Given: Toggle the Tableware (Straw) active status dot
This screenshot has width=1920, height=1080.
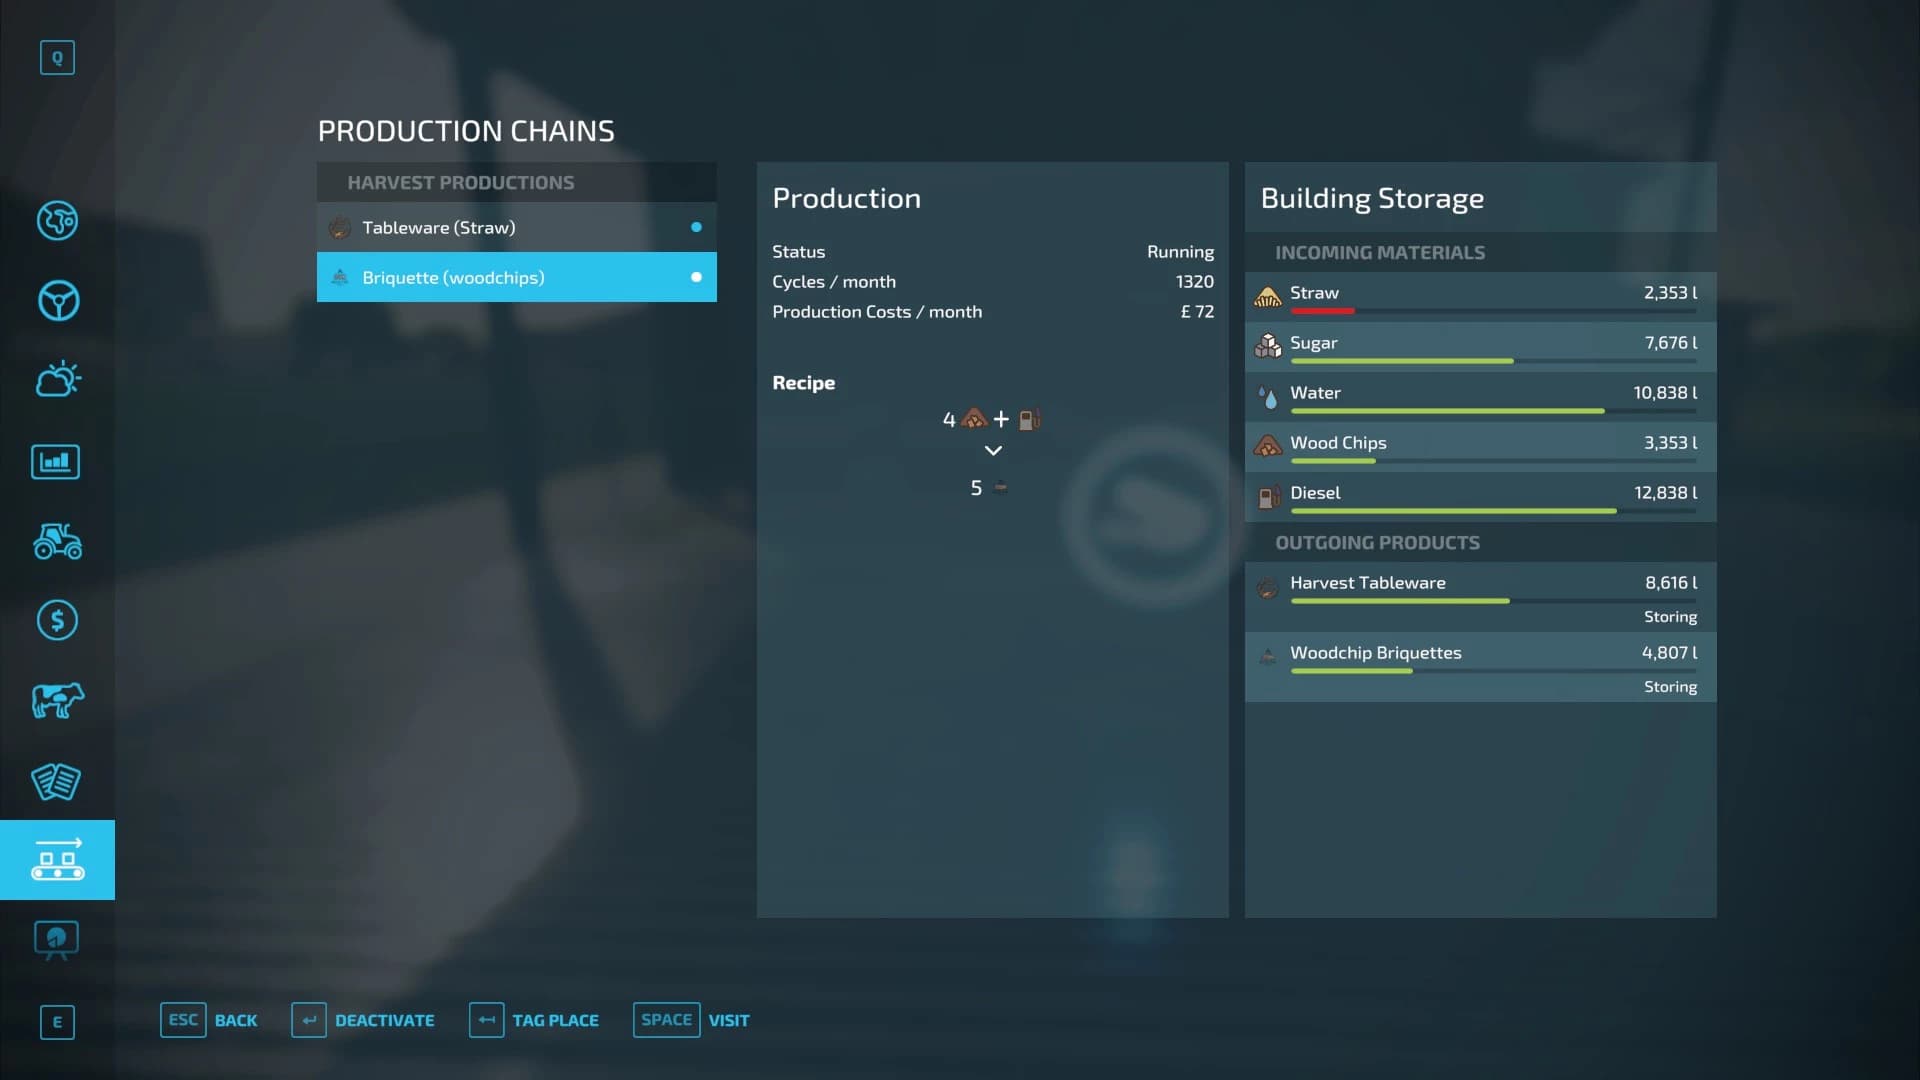Looking at the screenshot, I should click(x=696, y=227).
